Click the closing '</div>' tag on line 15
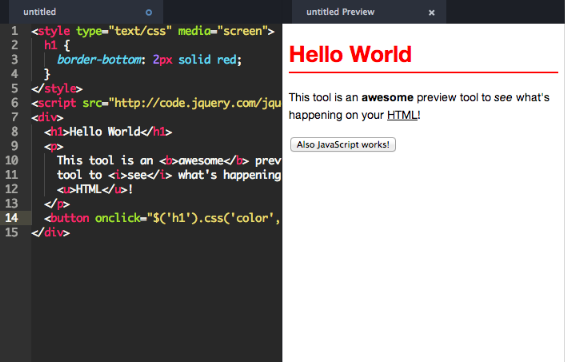 50,233
